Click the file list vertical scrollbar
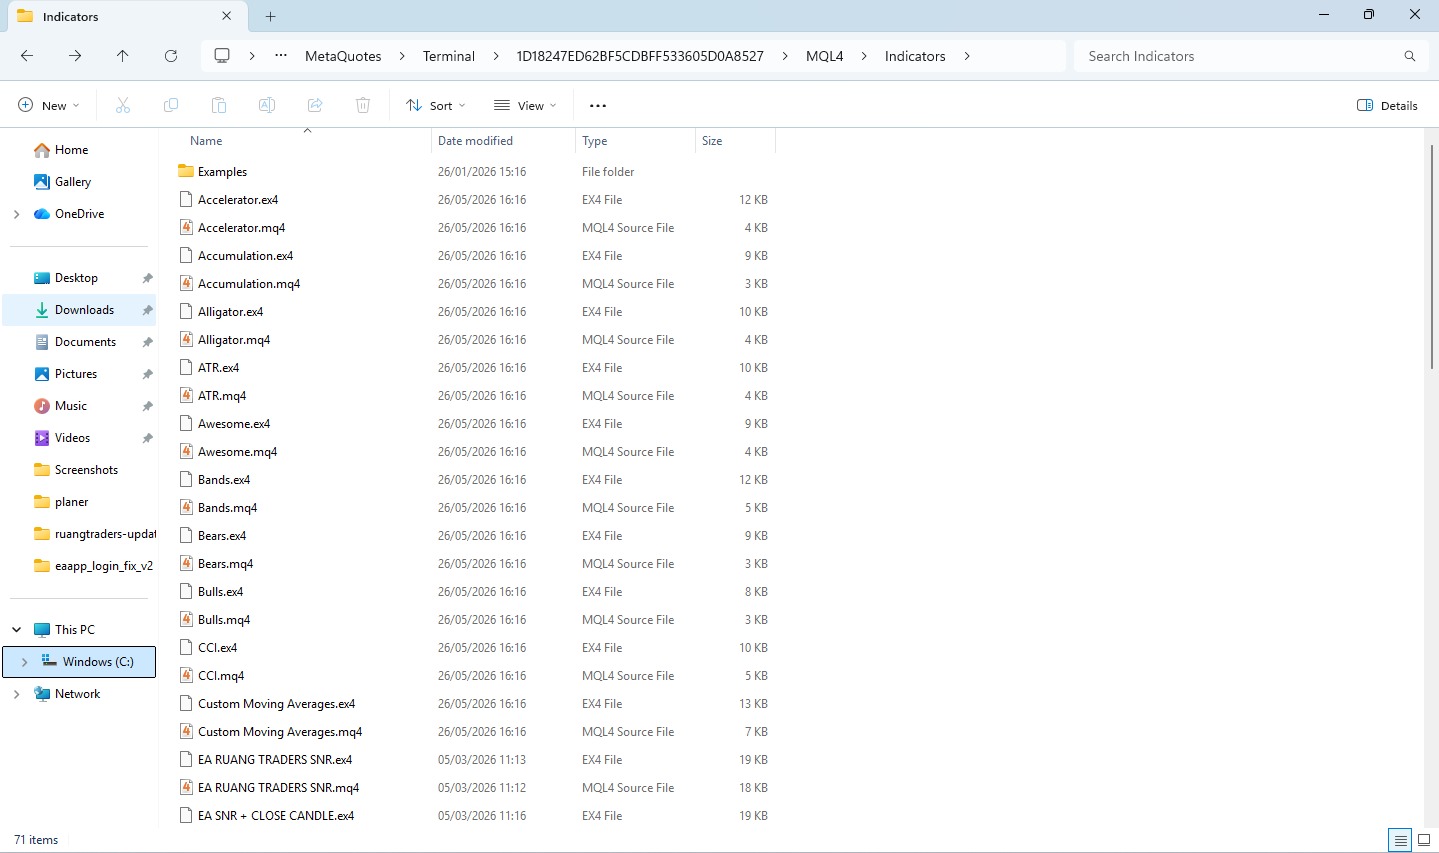The height and width of the screenshot is (853, 1439). click(x=1432, y=257)
